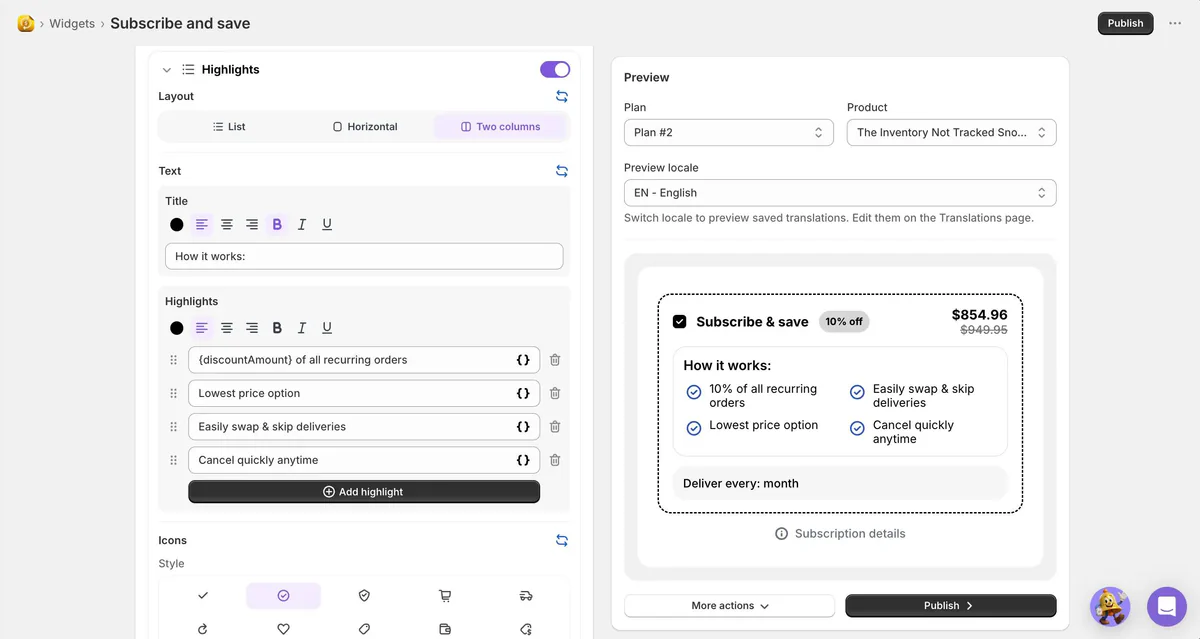The image size is (1200, 639).
Task: Toggle bold for the Title text
Action: pyautogui.click(x=277, y=225)
